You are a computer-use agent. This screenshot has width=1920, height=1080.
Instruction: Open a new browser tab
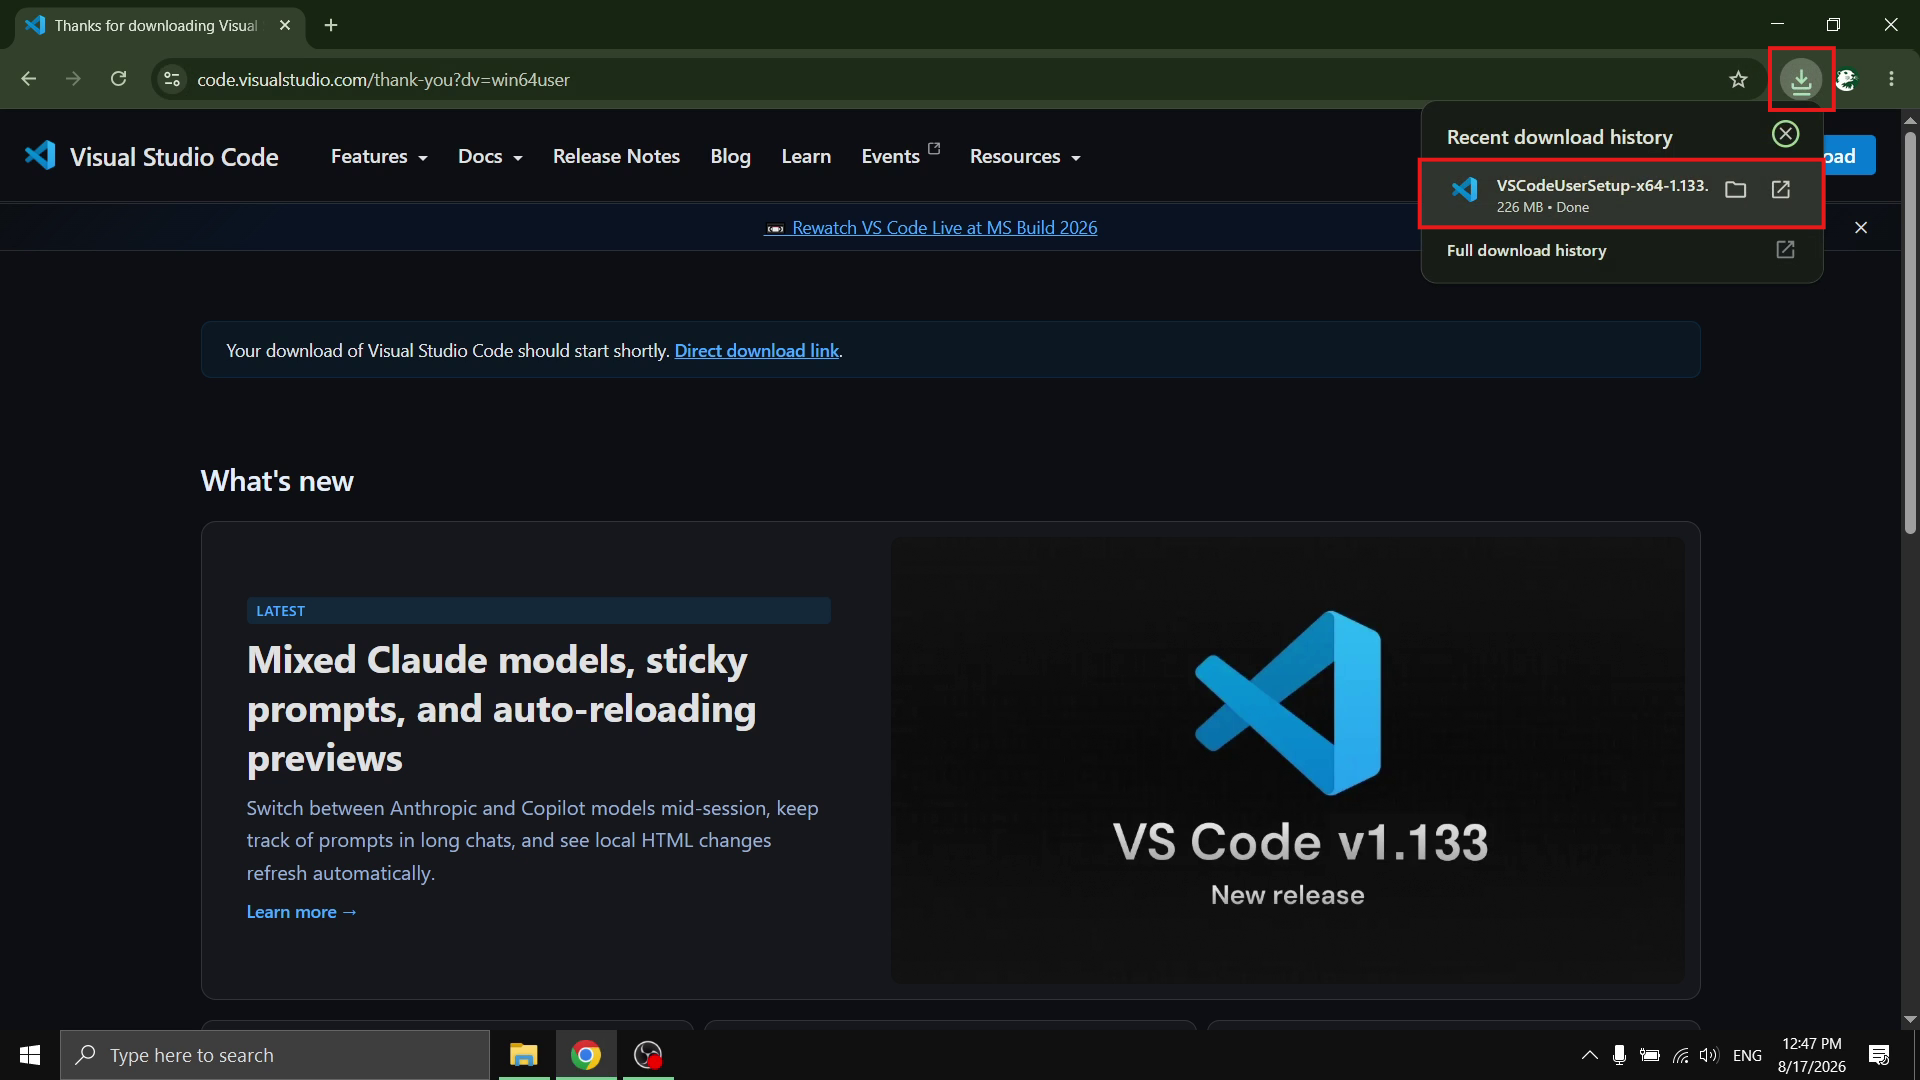tap(331, 25)
